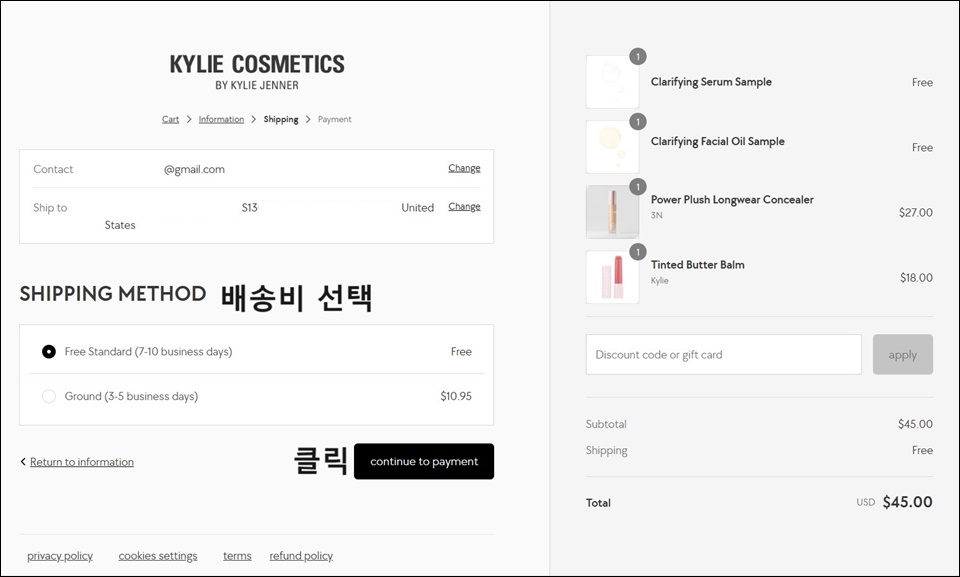Open the privacy policy link

pos(60,556)
